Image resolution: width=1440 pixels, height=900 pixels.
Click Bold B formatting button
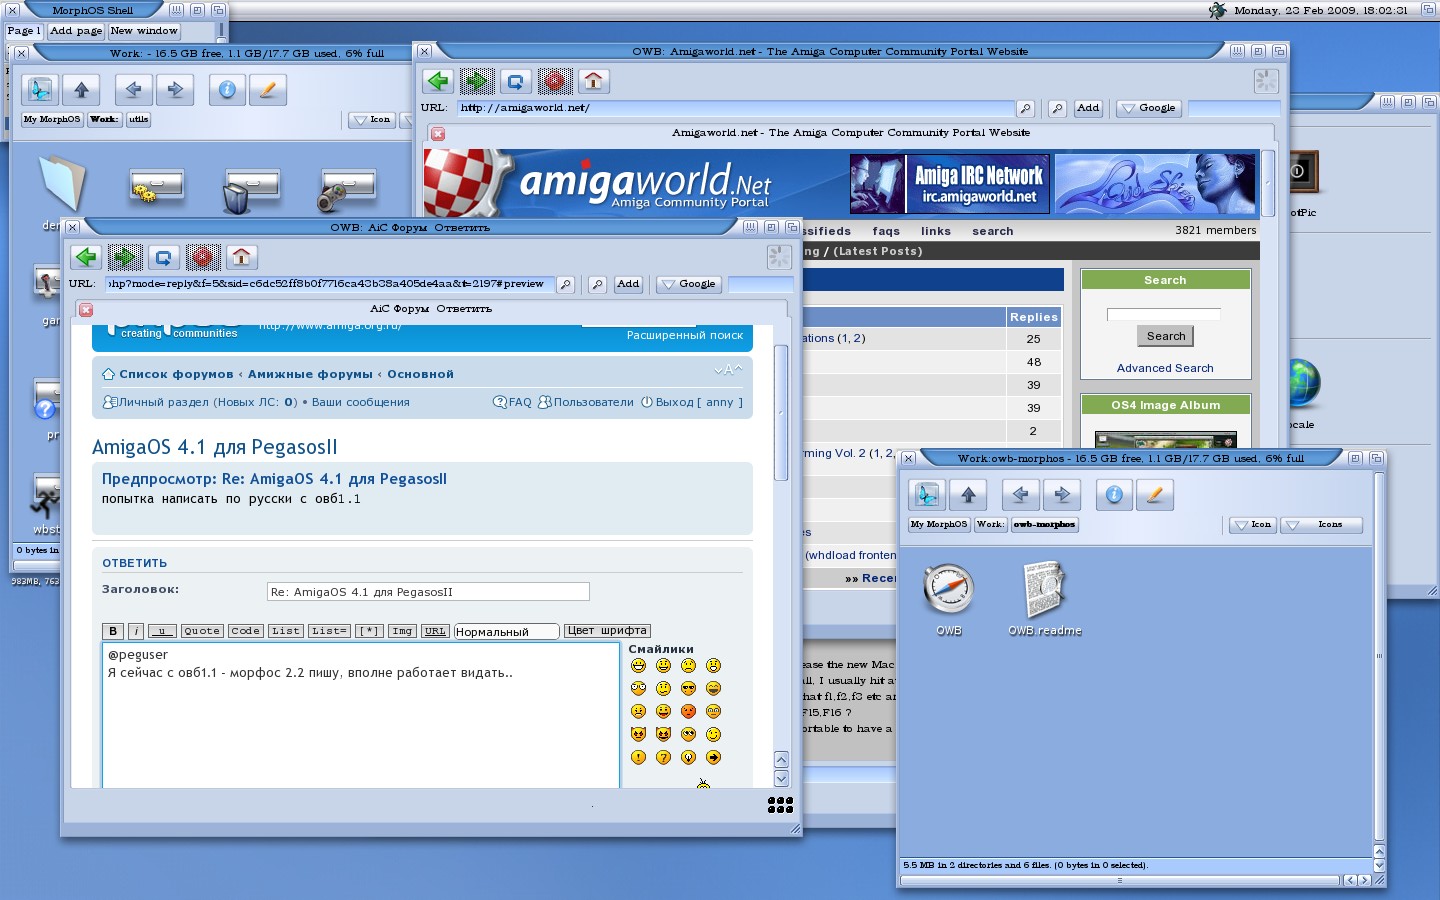pyautogui.click(x=113, y=631)
